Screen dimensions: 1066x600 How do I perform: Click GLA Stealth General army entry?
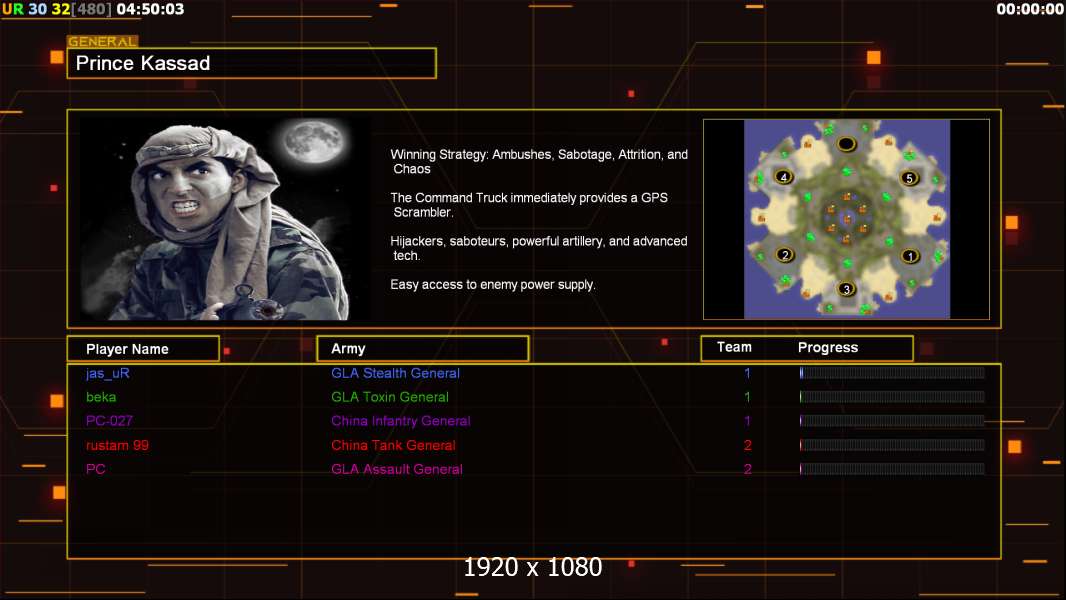395,373
